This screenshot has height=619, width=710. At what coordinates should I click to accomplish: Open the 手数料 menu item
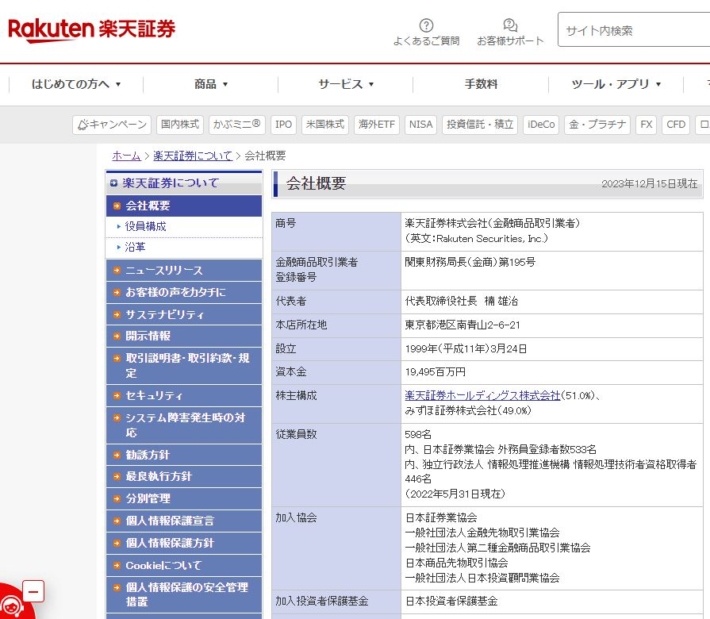click(481, 84)
